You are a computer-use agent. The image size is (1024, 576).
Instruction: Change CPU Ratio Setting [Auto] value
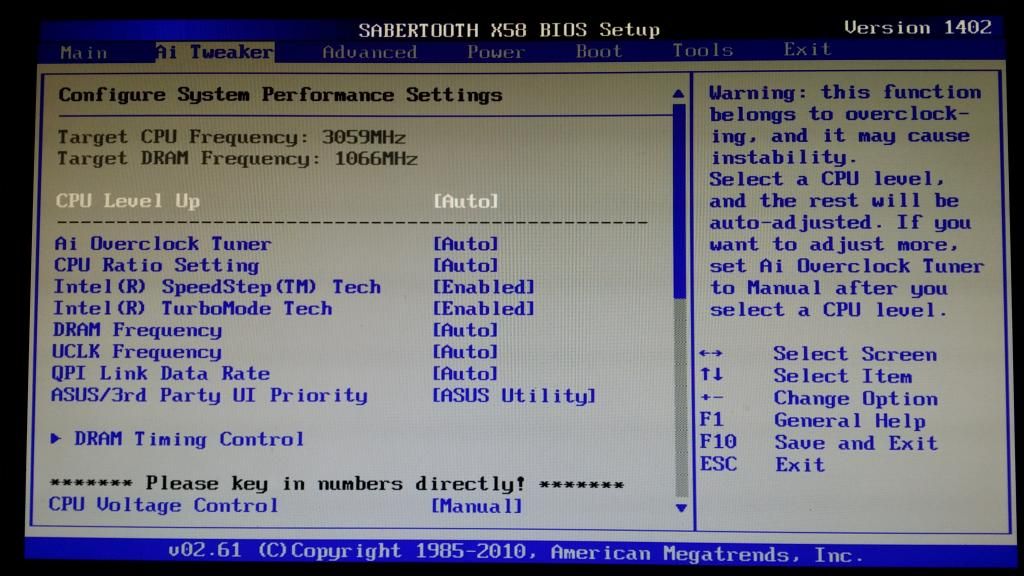tap(466, 265)
